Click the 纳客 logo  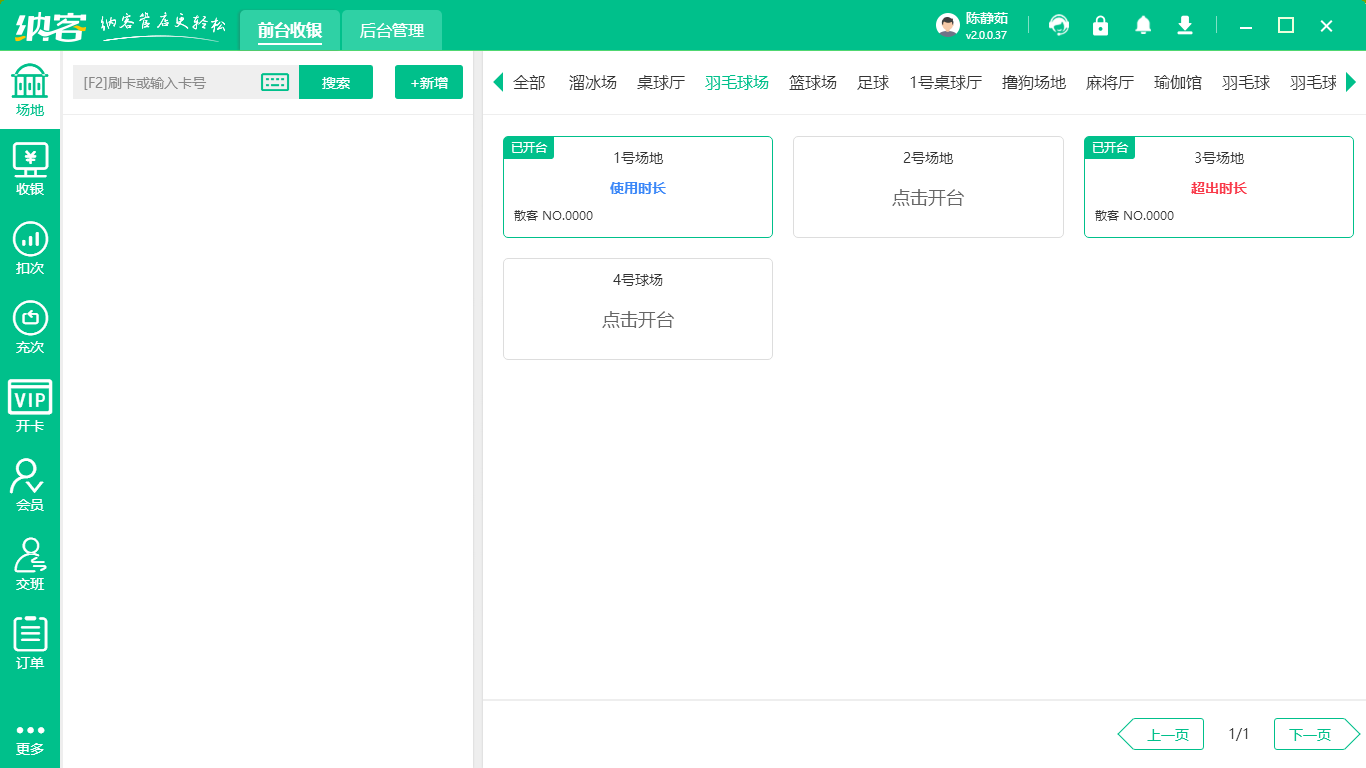click(x=50, y=26)
